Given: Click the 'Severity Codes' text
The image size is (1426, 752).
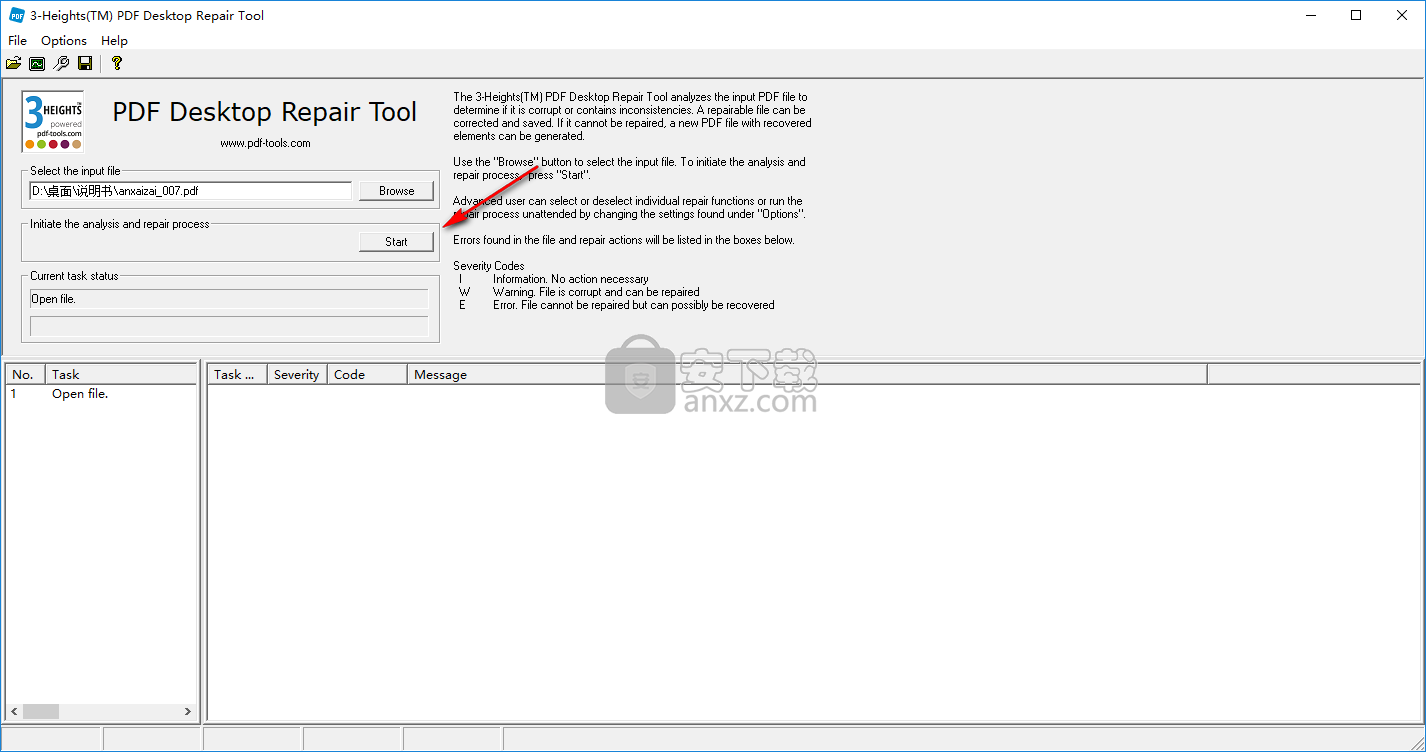Looking at the screenshot, I should [x=489, y=266].
